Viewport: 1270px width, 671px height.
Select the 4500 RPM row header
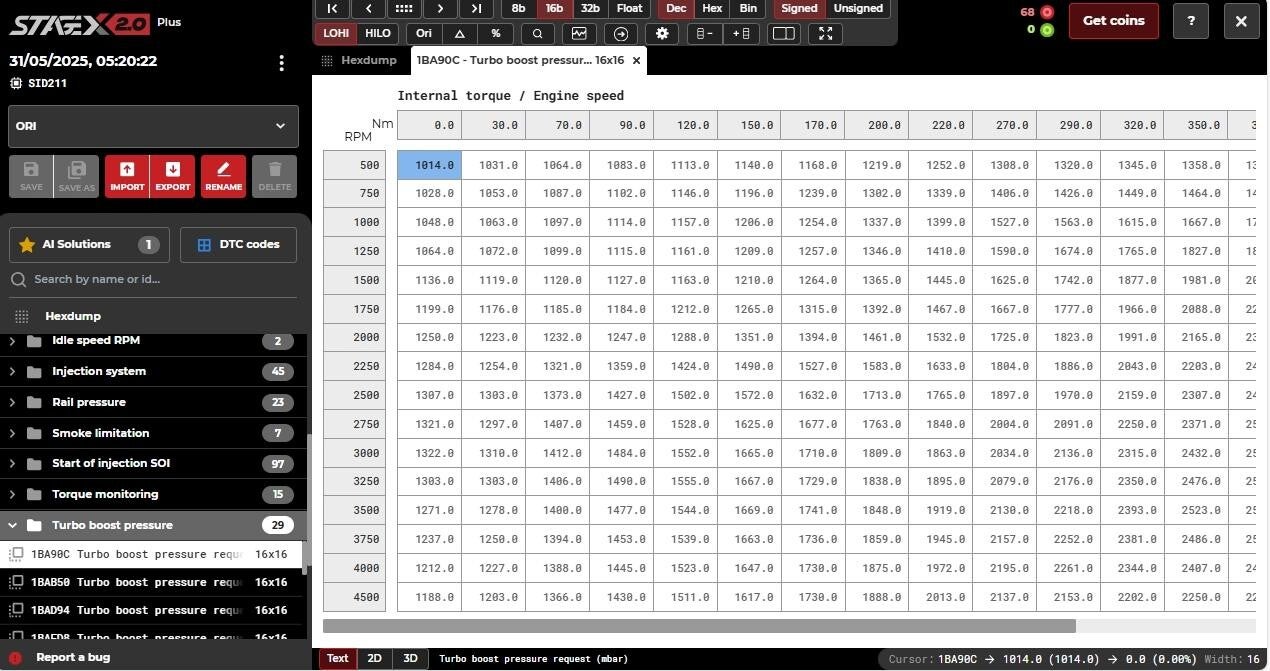coord(355,598)
